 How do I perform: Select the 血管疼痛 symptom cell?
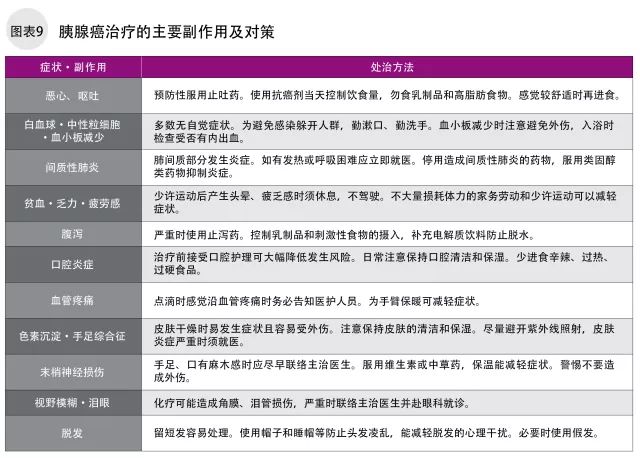(x=73, y=300)
